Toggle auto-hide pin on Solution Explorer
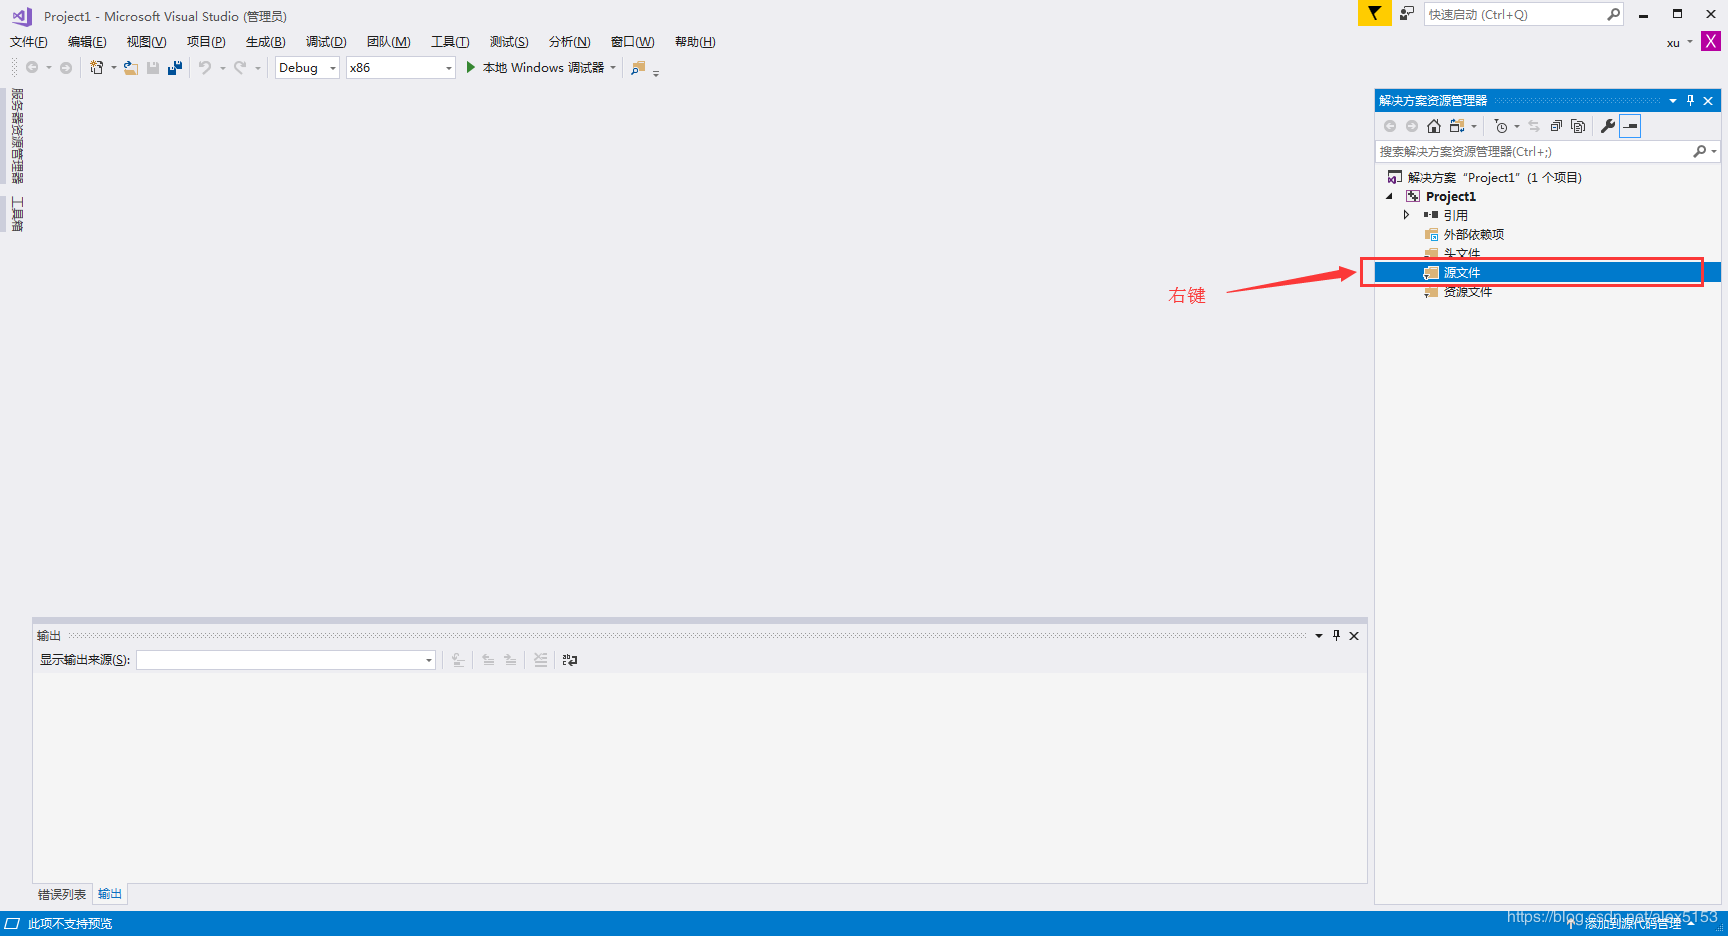The image size is (1728, 936). pos(1691,100)
